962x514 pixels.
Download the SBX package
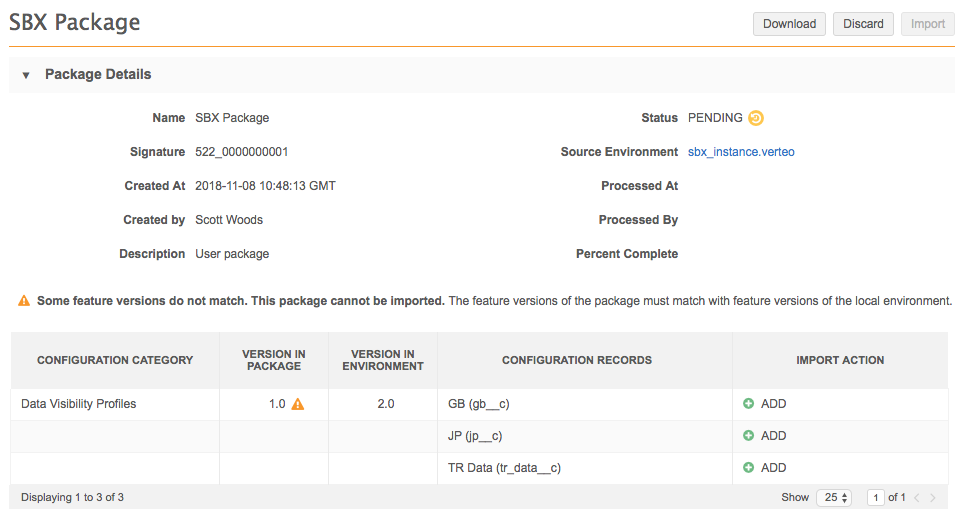789,24
